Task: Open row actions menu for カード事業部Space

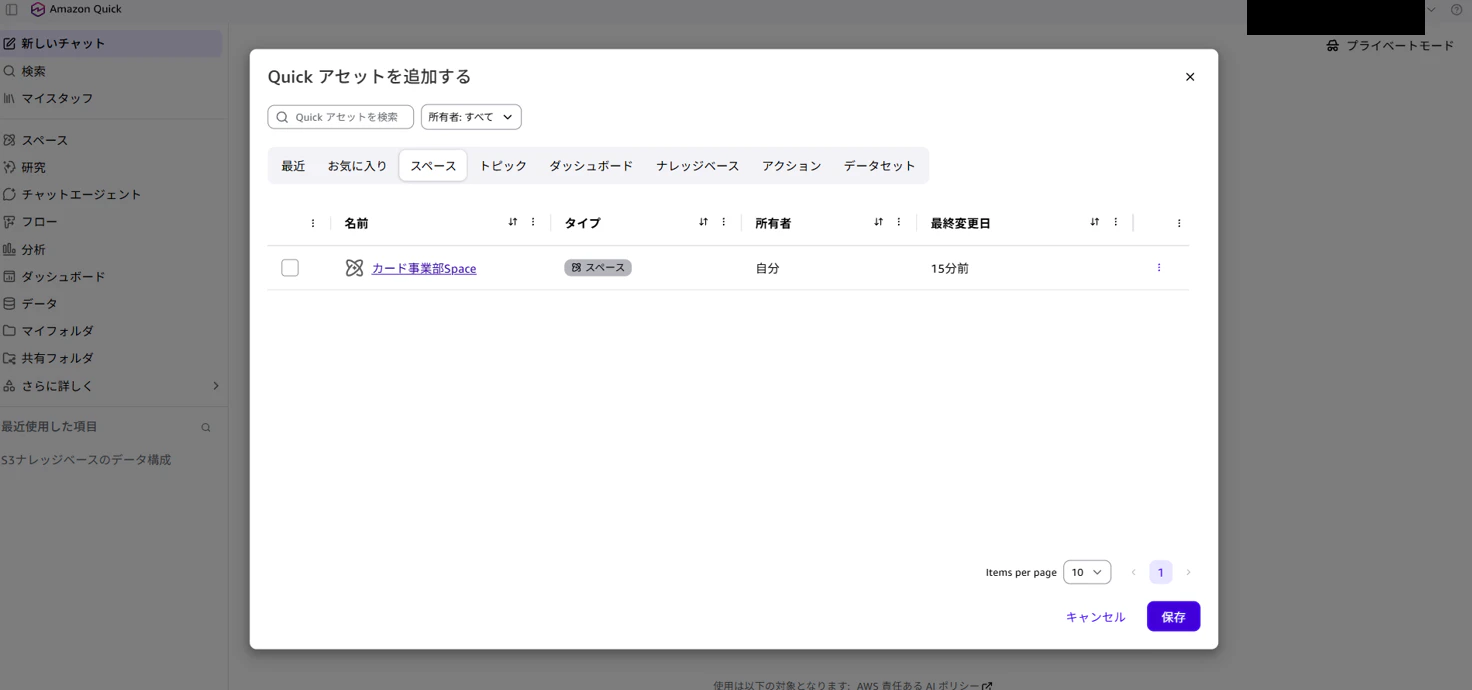Action: [x=1159, y=268]
